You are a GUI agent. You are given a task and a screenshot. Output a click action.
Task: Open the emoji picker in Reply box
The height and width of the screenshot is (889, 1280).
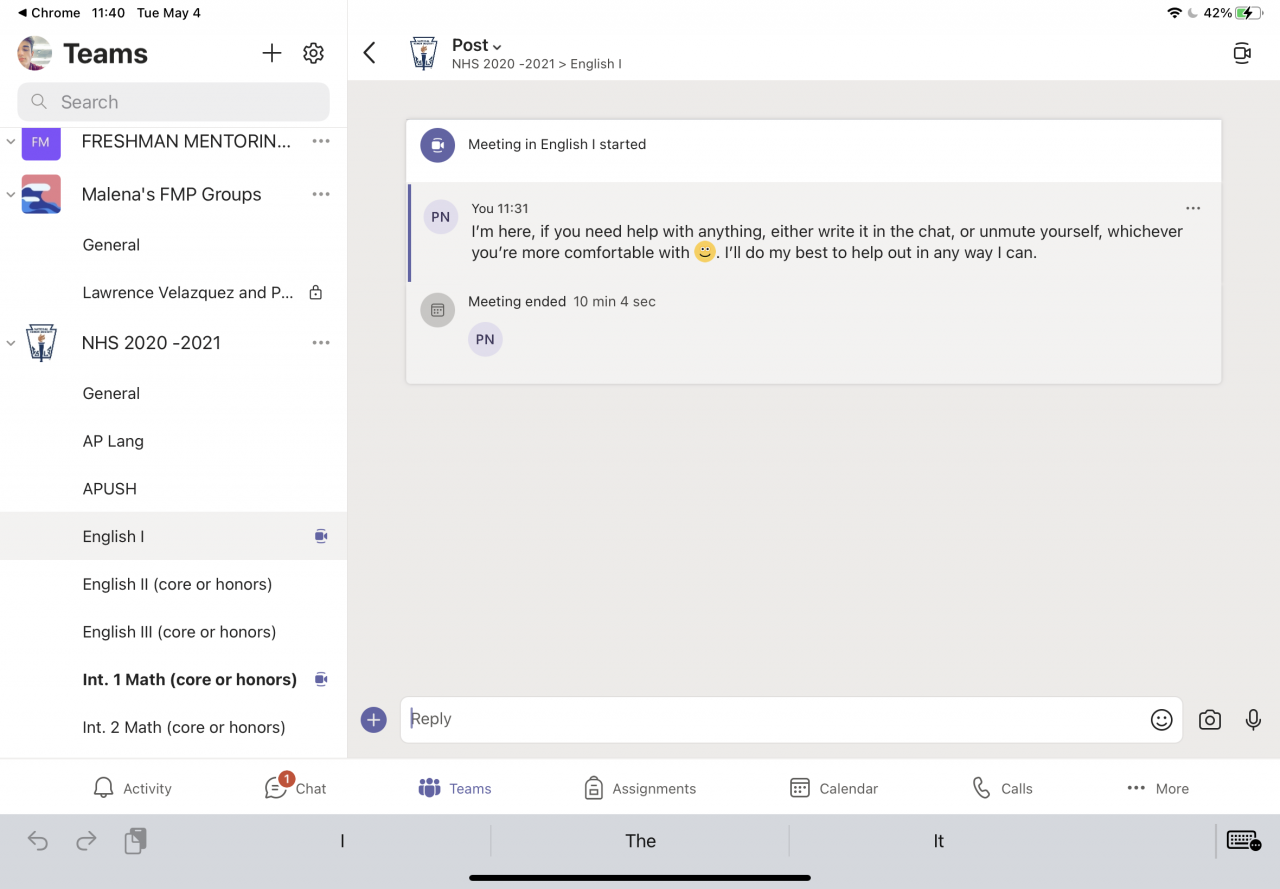tap(1161, 720)
